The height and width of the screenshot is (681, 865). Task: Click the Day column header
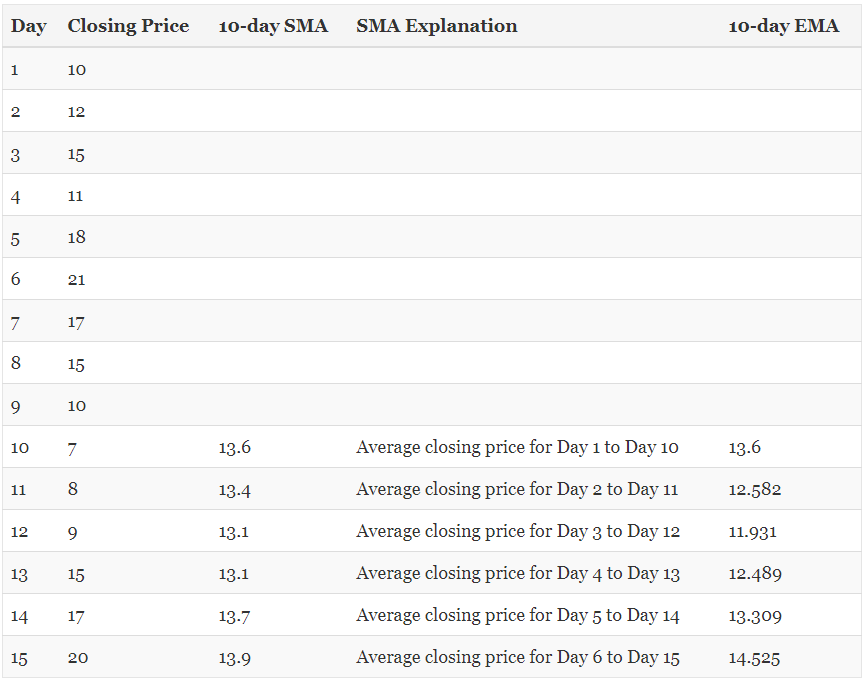[x=28, y=26]
